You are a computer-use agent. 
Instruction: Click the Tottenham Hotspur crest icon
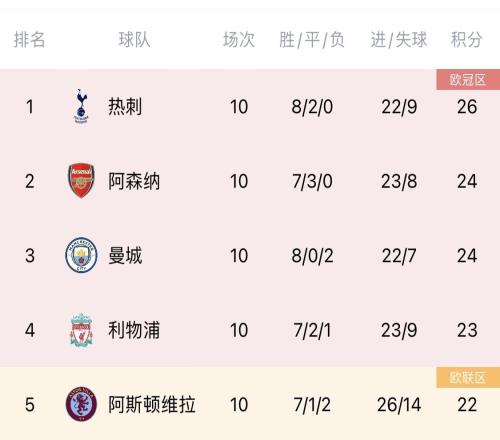[x=81, y=106]
